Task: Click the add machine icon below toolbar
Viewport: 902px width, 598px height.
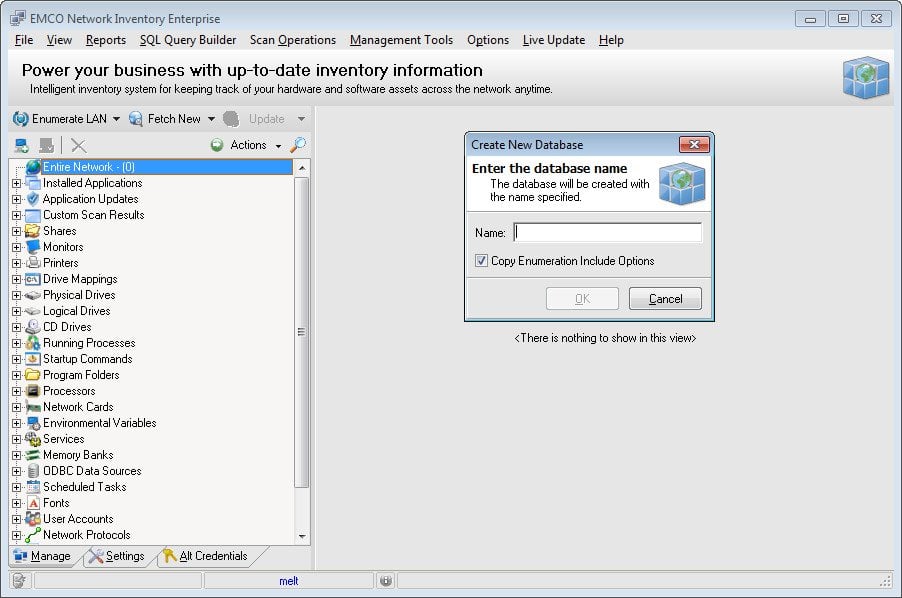Action: (22, 144)
